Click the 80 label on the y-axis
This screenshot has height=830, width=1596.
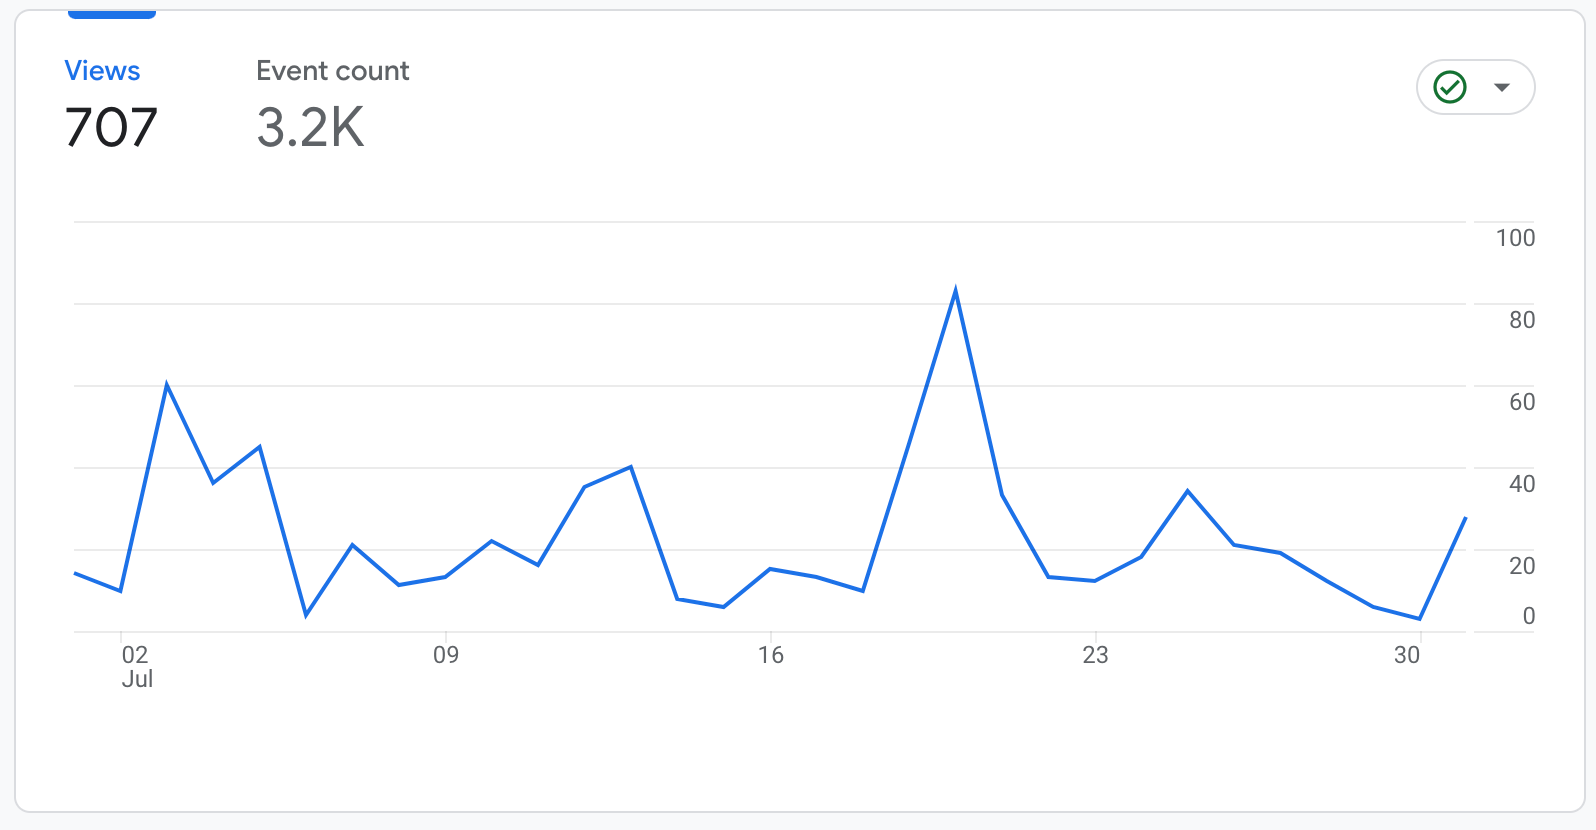pyautogui.click(x=1521, y=320)
